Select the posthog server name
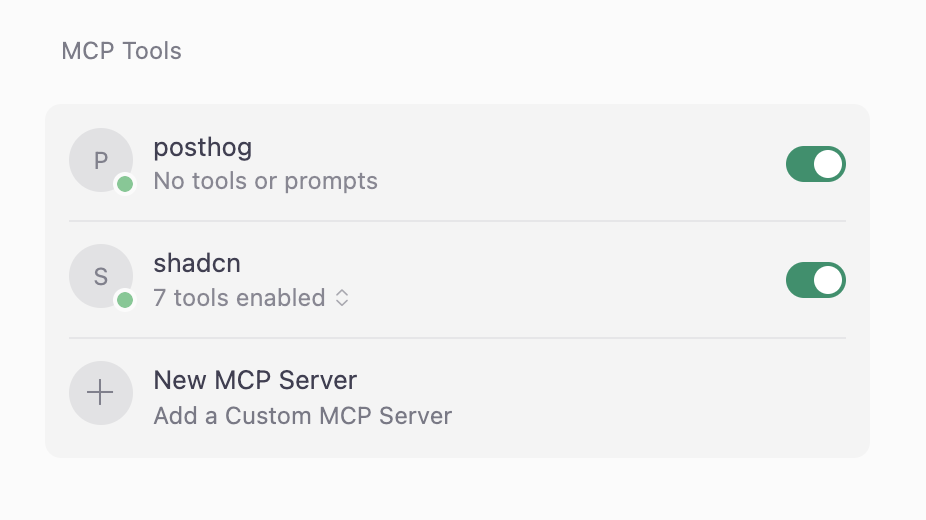 [x=202, y=148]
